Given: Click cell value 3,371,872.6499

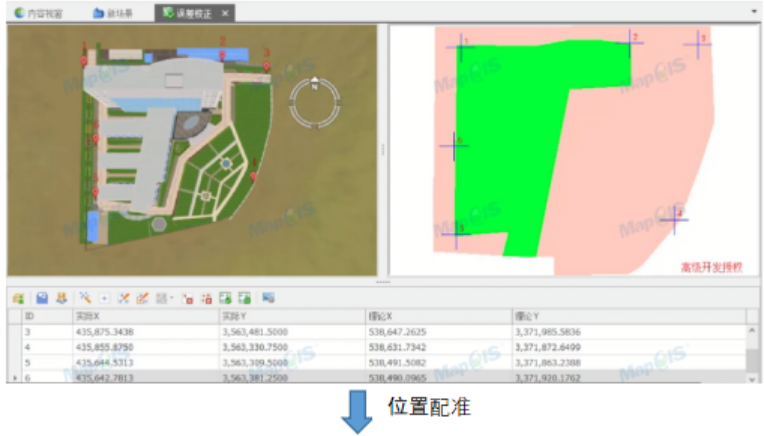Looking at the screenshot, I should (x=548, y=347).
